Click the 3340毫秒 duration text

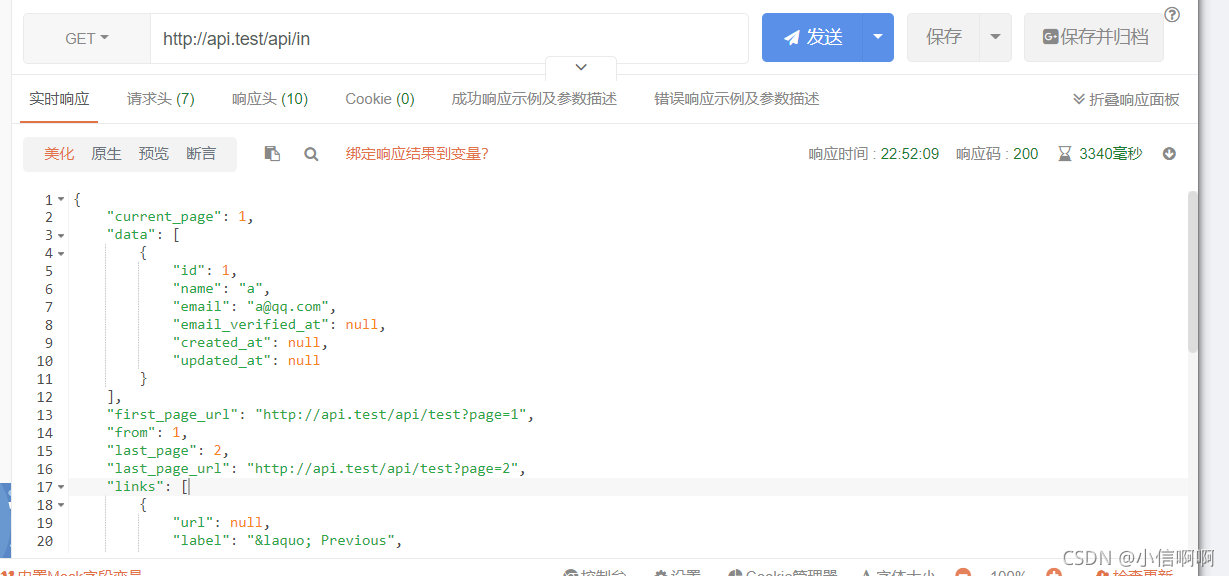click(1110, 154)
